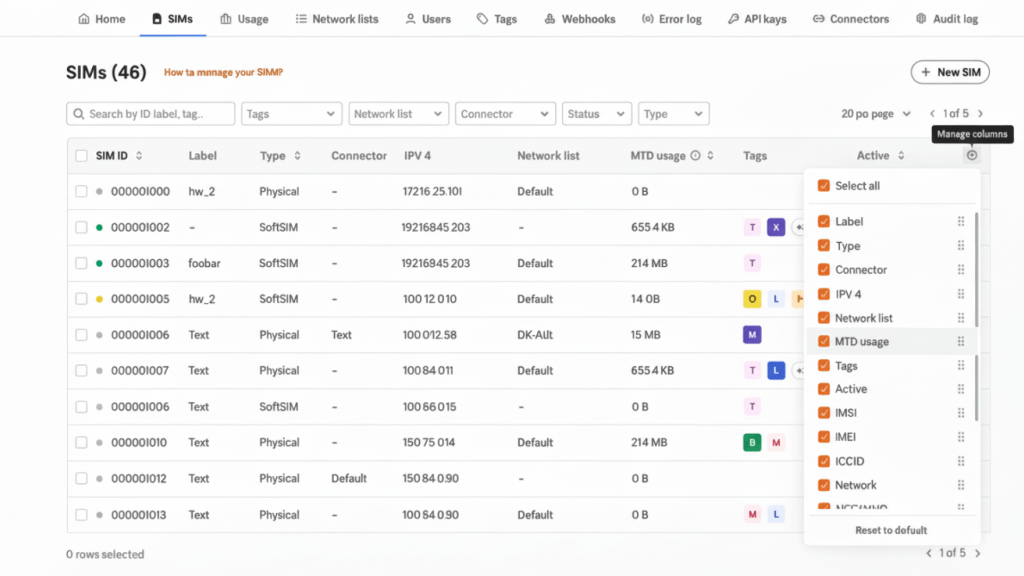
Task: Open the Tags filter dropdown
Action: click(x=291, y=114)
